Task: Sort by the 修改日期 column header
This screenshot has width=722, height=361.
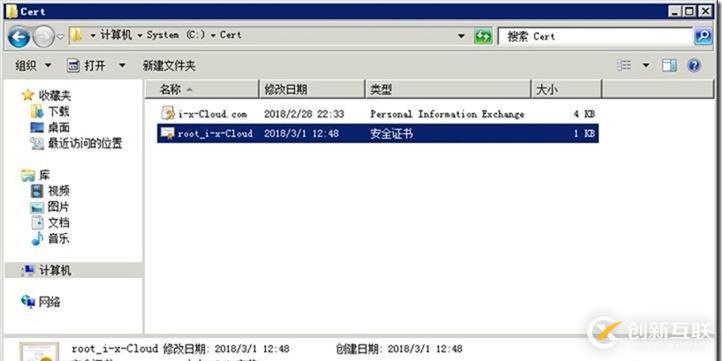Action: click(312, 89)
